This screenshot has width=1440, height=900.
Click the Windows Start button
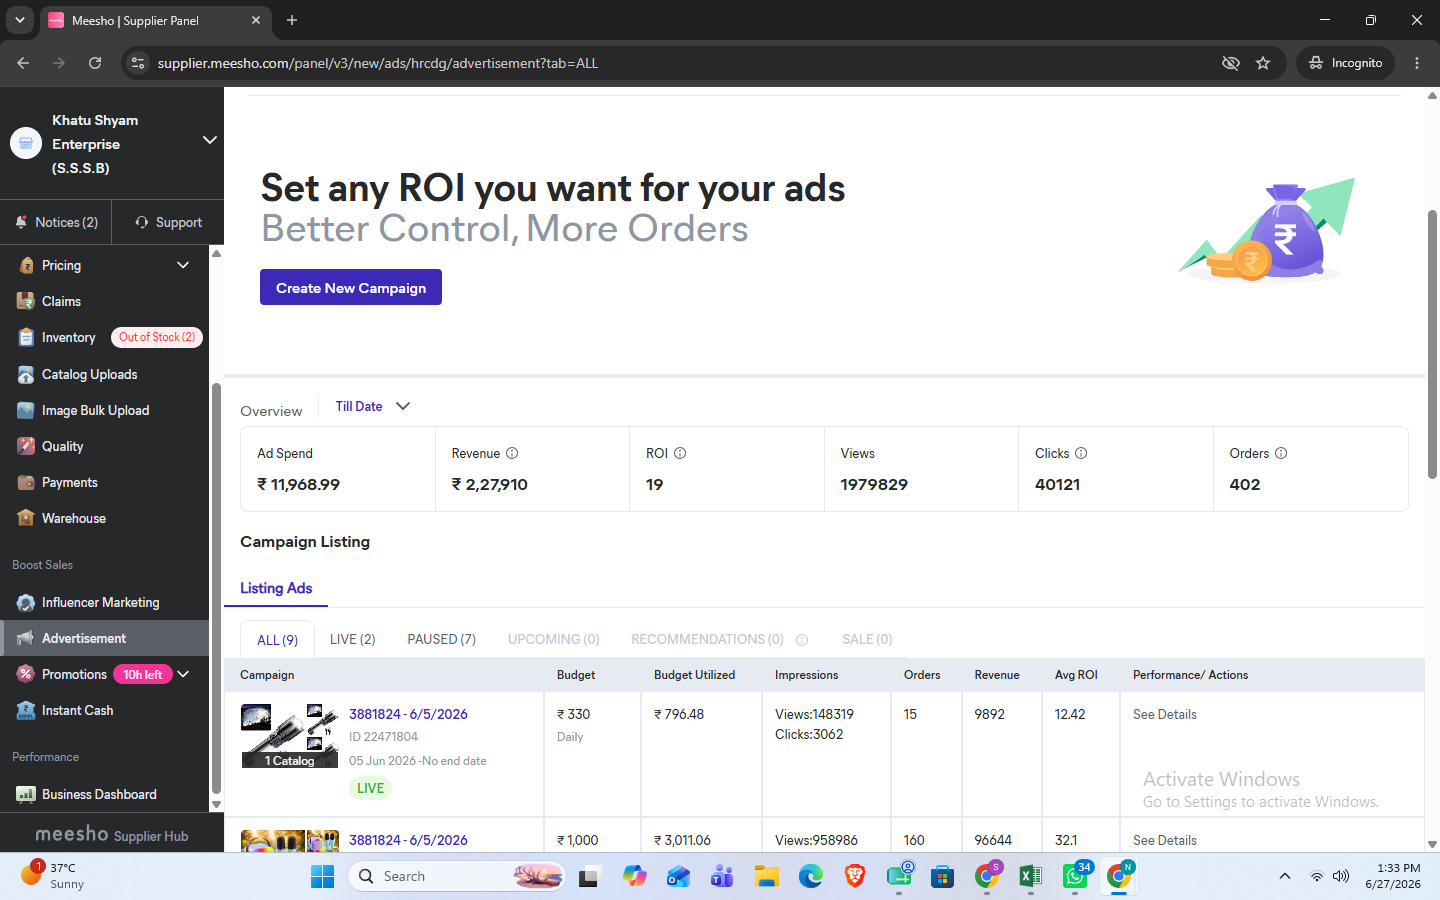click(x=322, y=877)
